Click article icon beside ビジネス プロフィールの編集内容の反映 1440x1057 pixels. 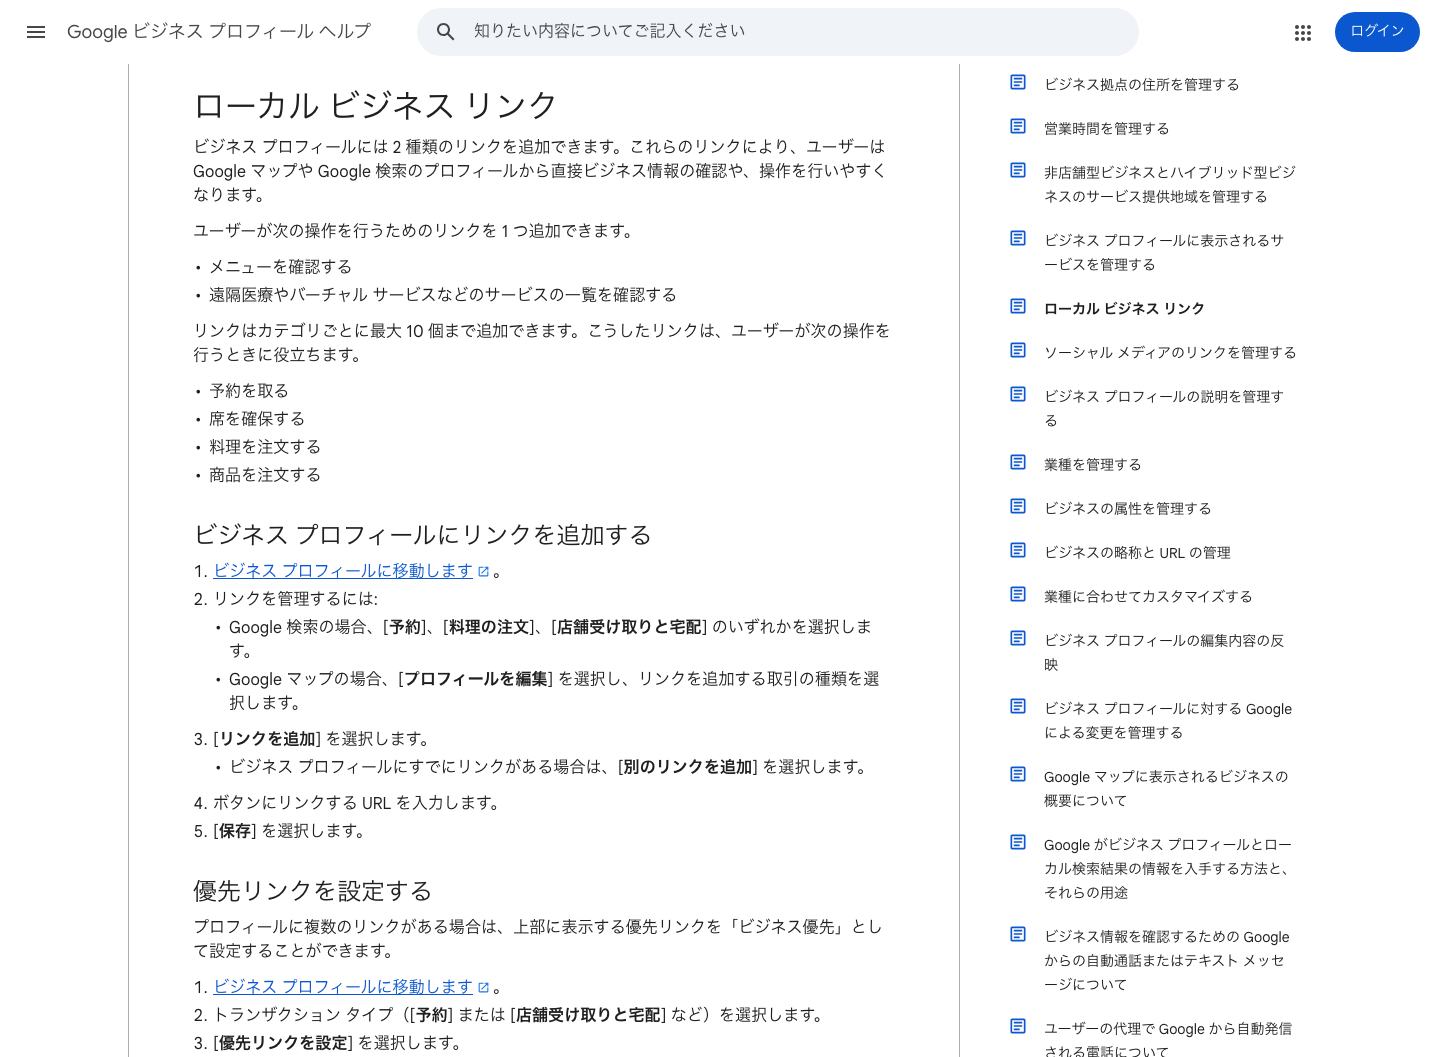click(x=1018, y=638)
